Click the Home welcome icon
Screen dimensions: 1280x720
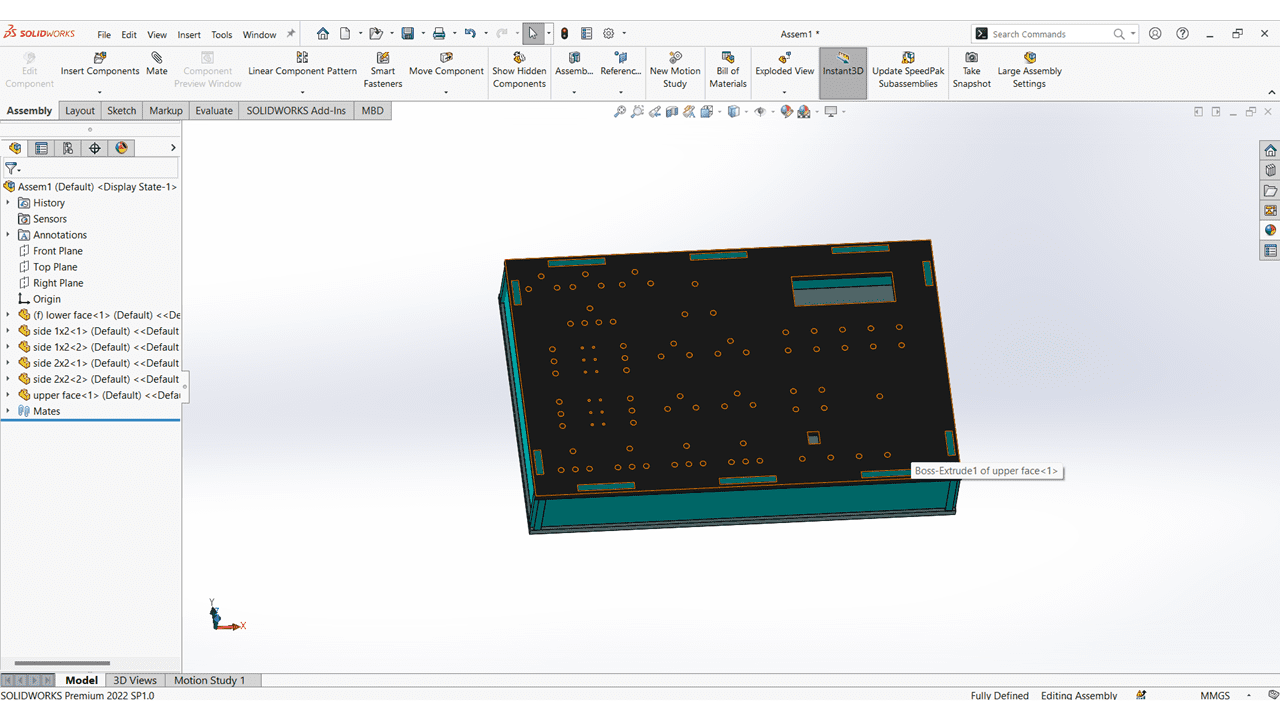coord(323,33)
